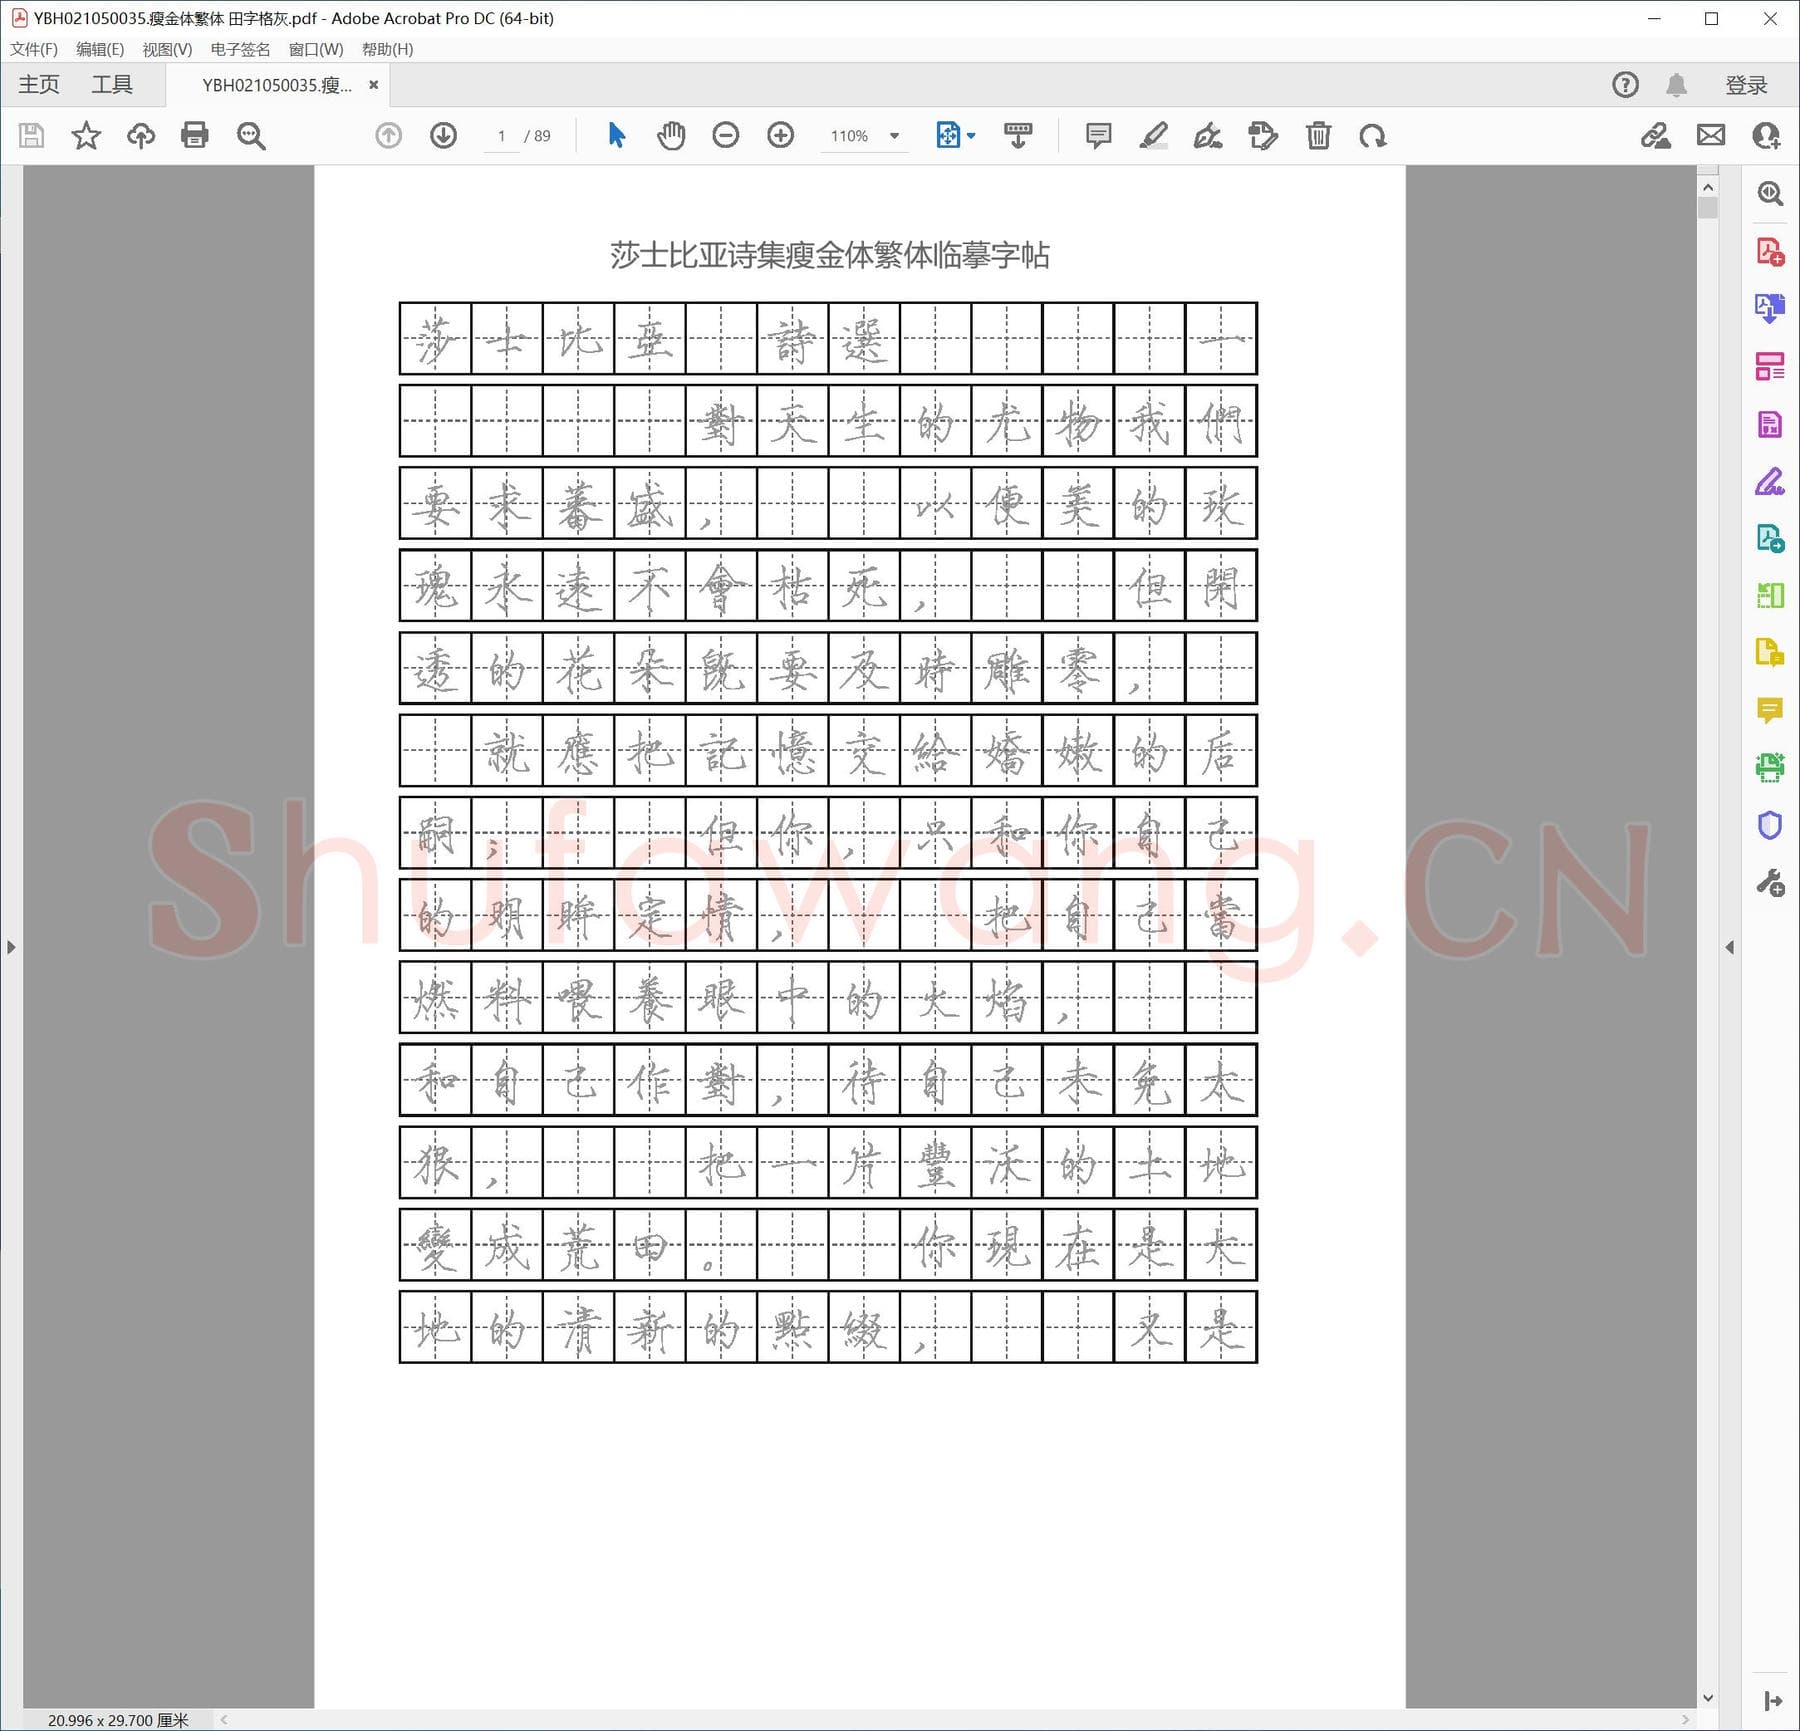Open the search magnifier in right panel

1770,193
